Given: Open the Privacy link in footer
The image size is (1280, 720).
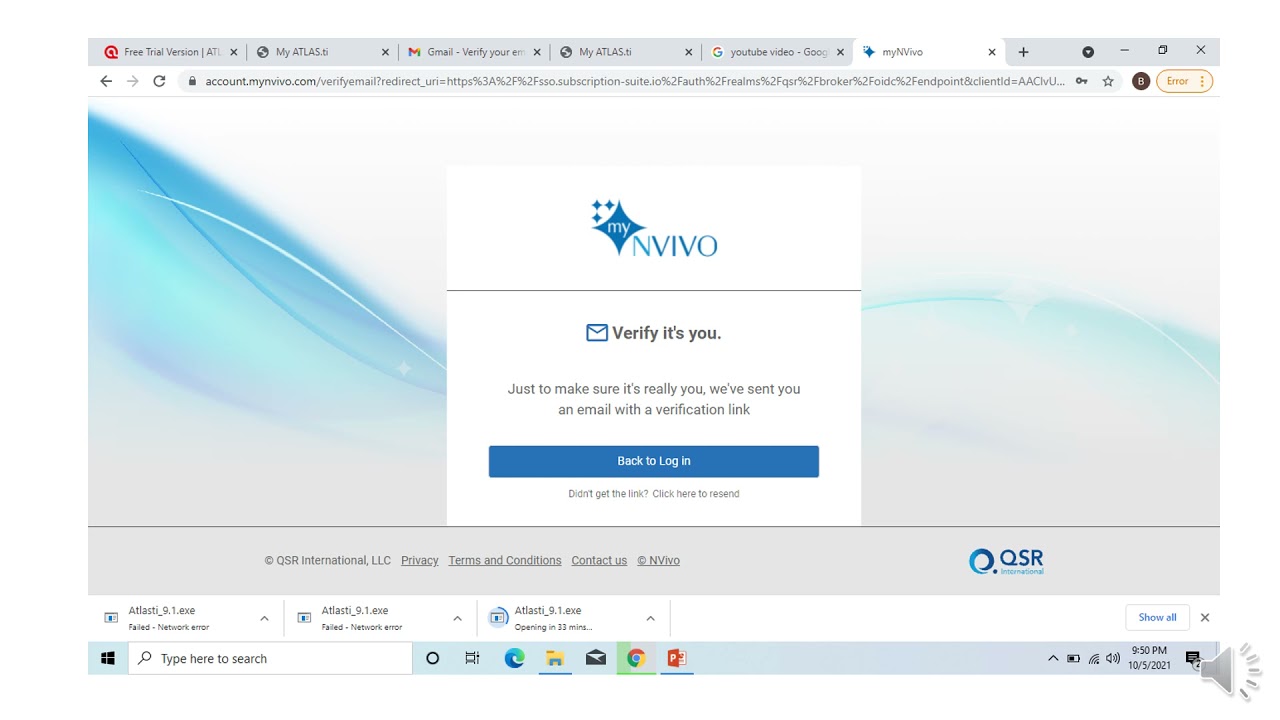Looking at the screenshot, I should (419, 561).
